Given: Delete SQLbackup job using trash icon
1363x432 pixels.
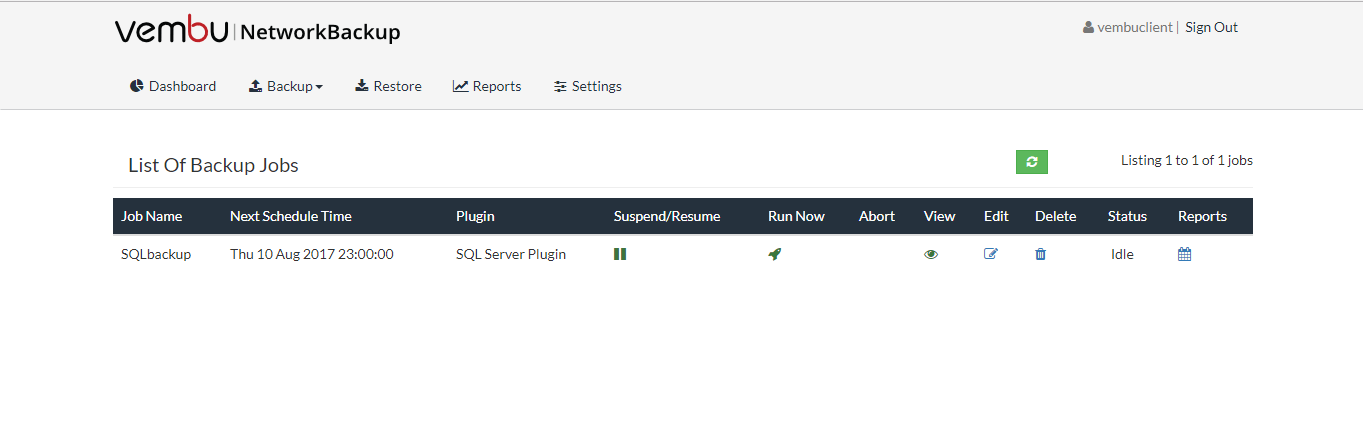Looking at the screenshot, I should (x=1040, y=254).
